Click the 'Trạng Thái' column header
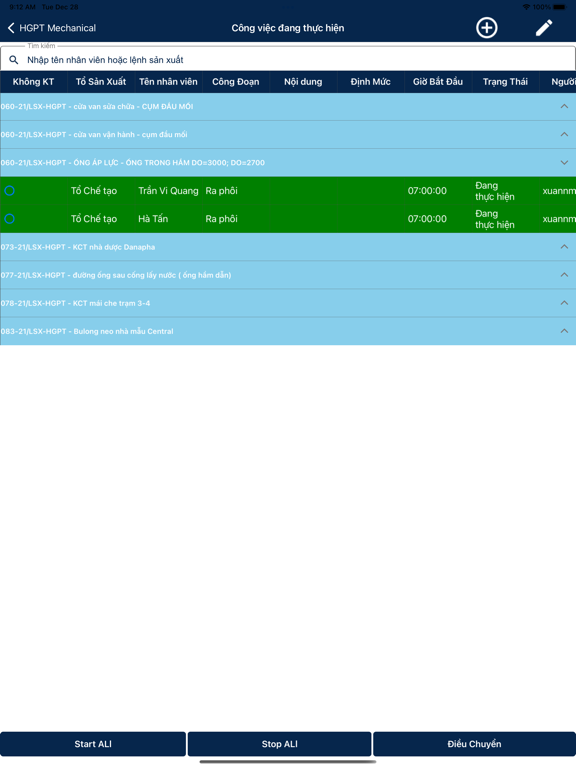 [505, 82]
